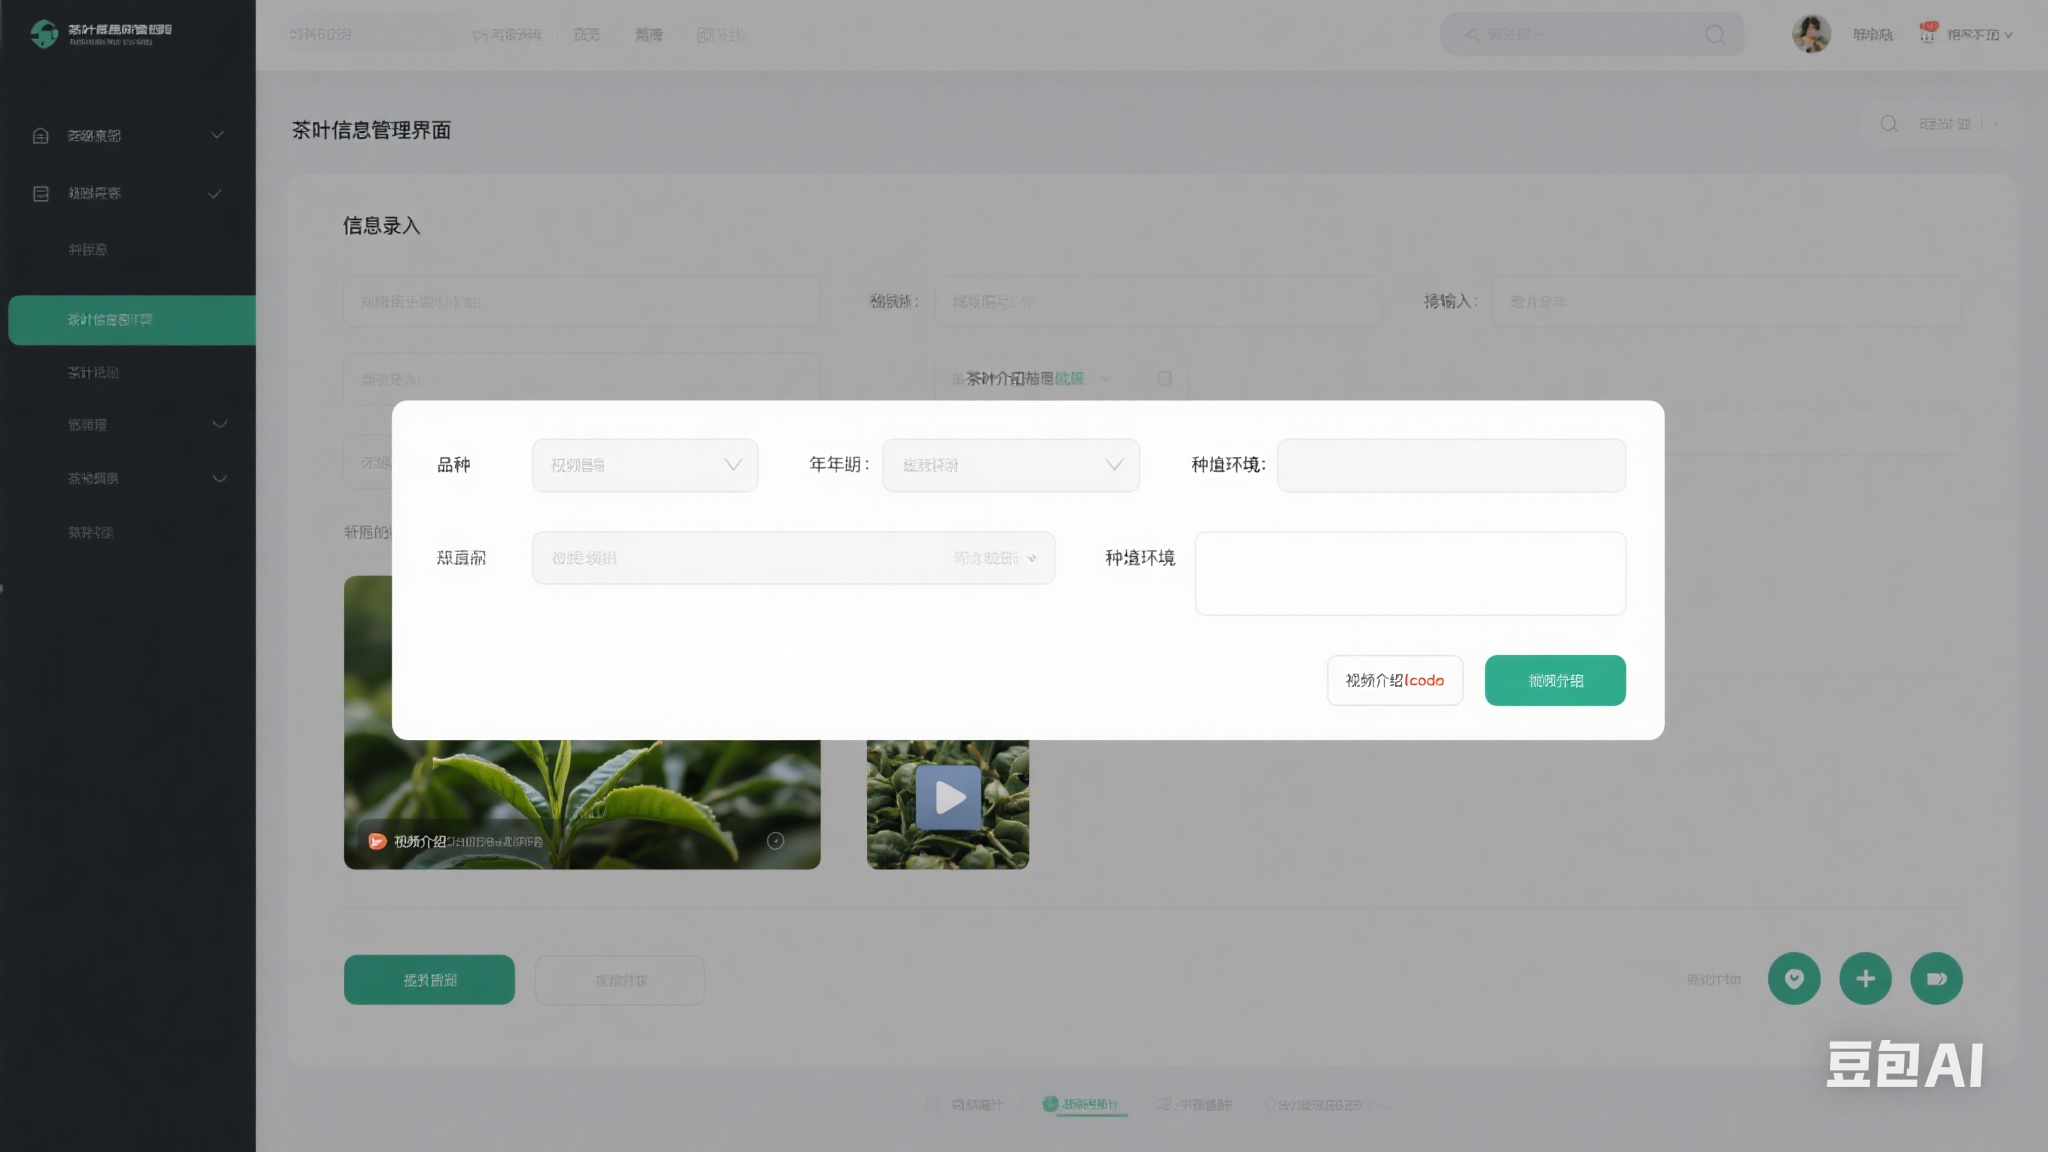
Task: Expand the first sidebar menu chevron
Action: coord(217,136)
